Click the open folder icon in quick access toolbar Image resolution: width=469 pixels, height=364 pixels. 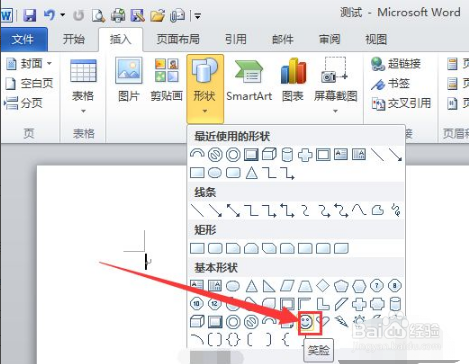coord(157,15)
